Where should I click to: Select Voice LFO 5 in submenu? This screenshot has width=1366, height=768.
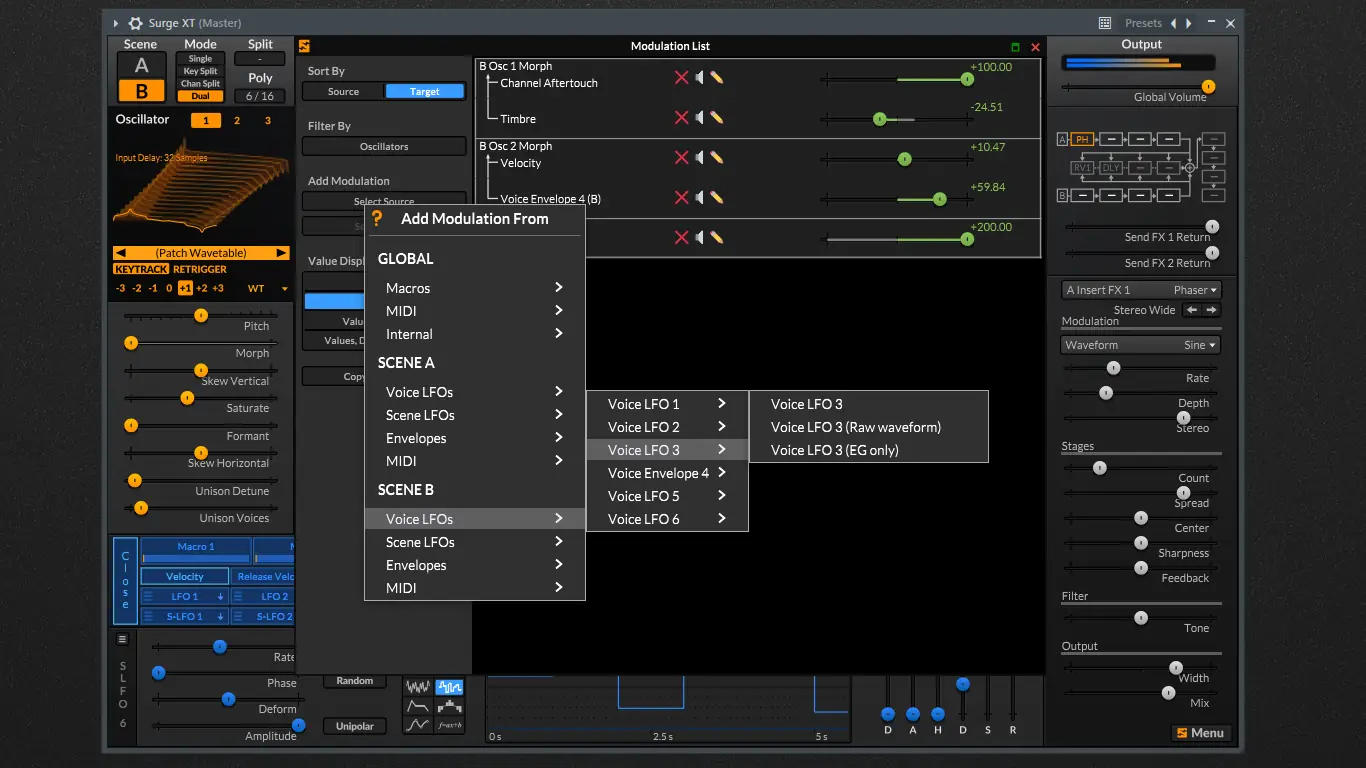pos(667,496)
